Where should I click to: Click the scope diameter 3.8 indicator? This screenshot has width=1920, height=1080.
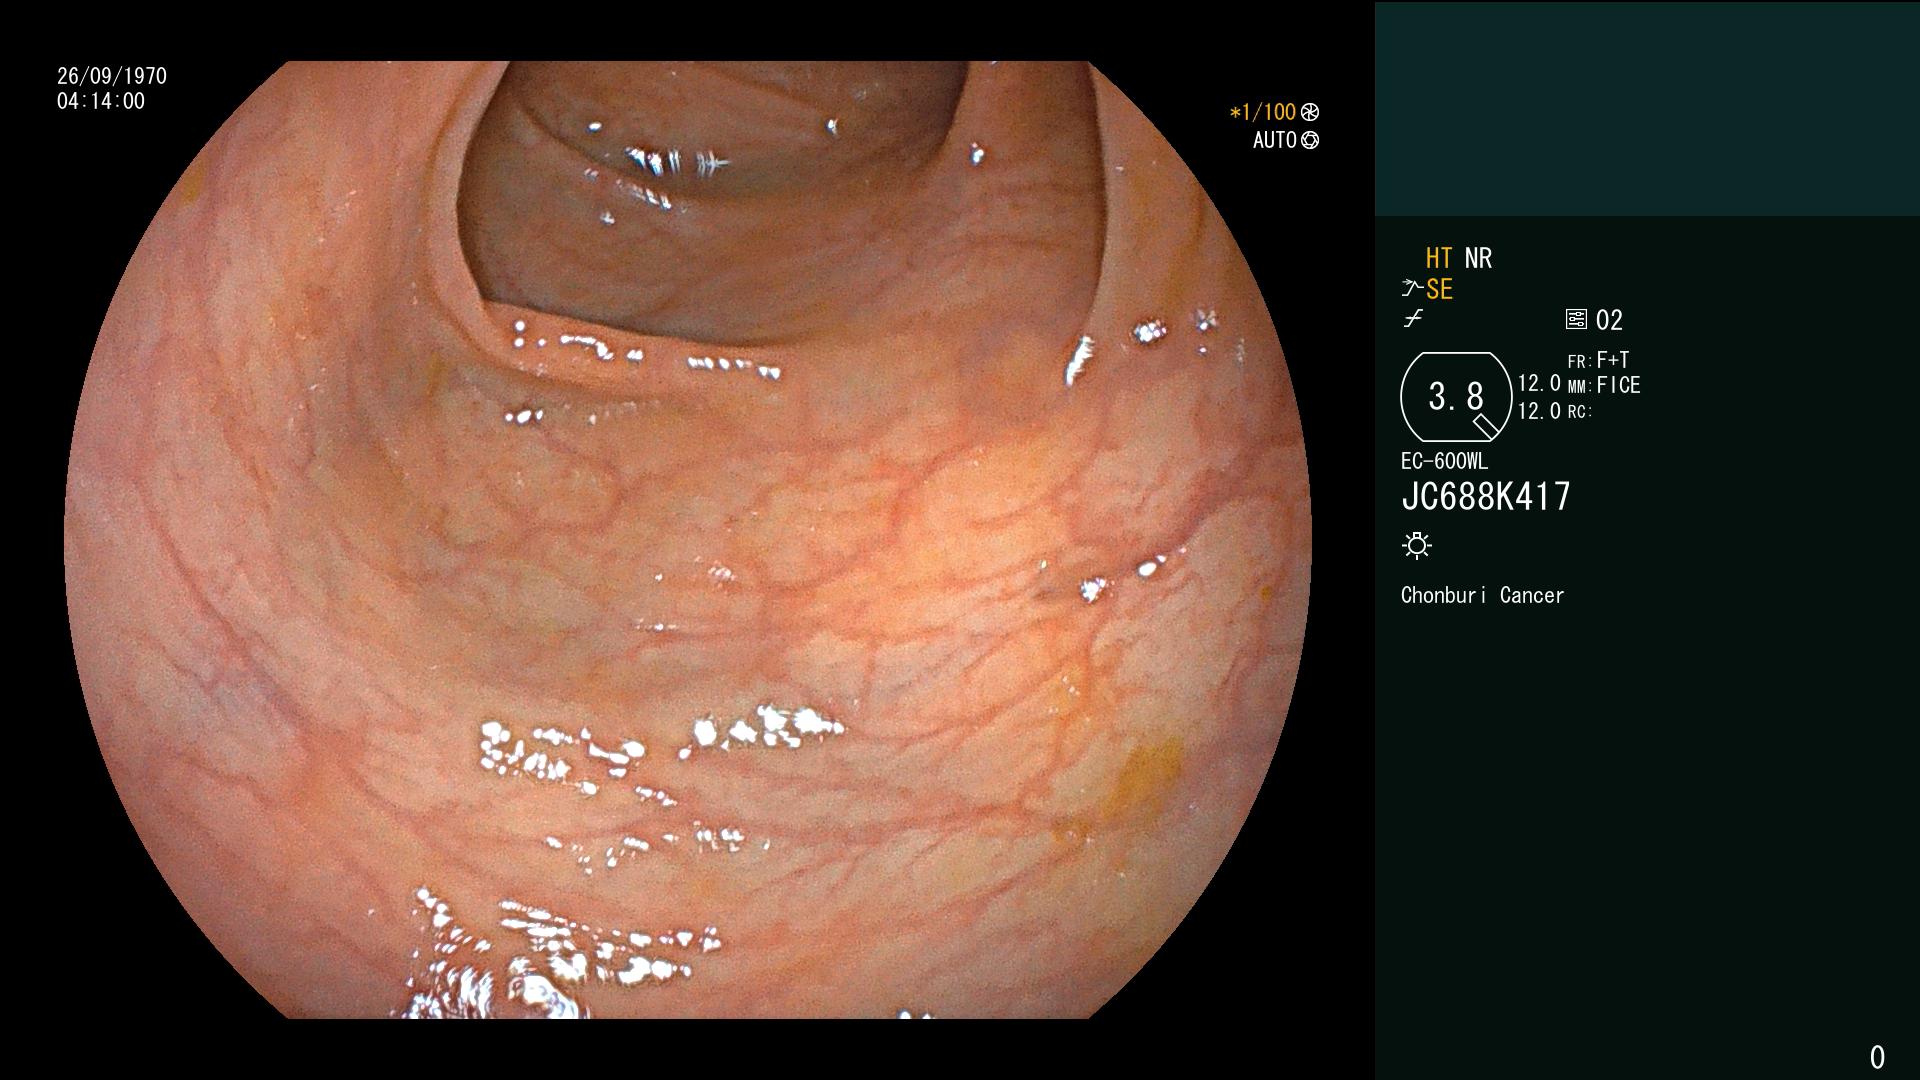pos(1455,397)
